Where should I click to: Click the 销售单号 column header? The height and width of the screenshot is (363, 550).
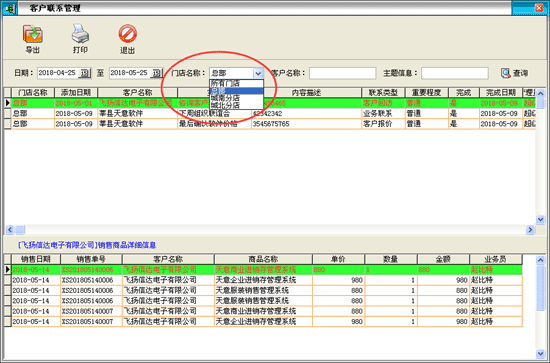pos(91,259)
